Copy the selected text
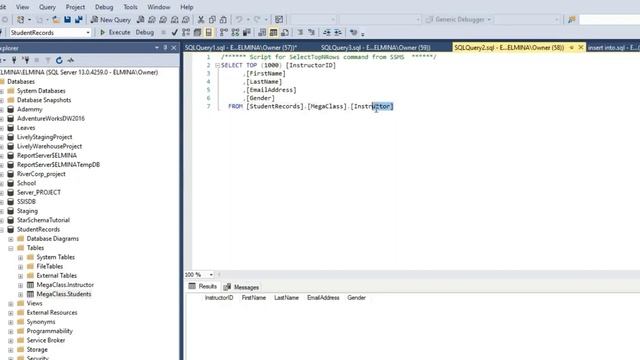This screenshot has width=640, height=360. [212, 20]
